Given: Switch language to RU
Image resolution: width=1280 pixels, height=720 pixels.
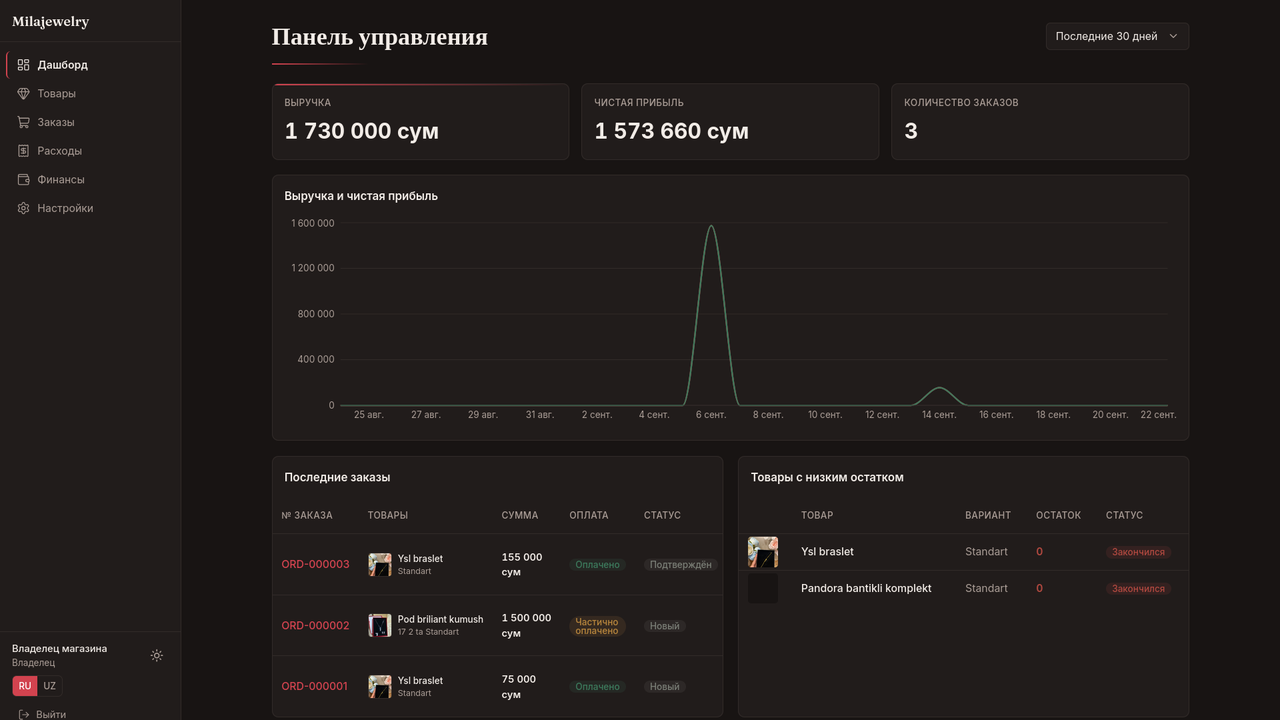Looking at the screenshot, I should point(25,686).
